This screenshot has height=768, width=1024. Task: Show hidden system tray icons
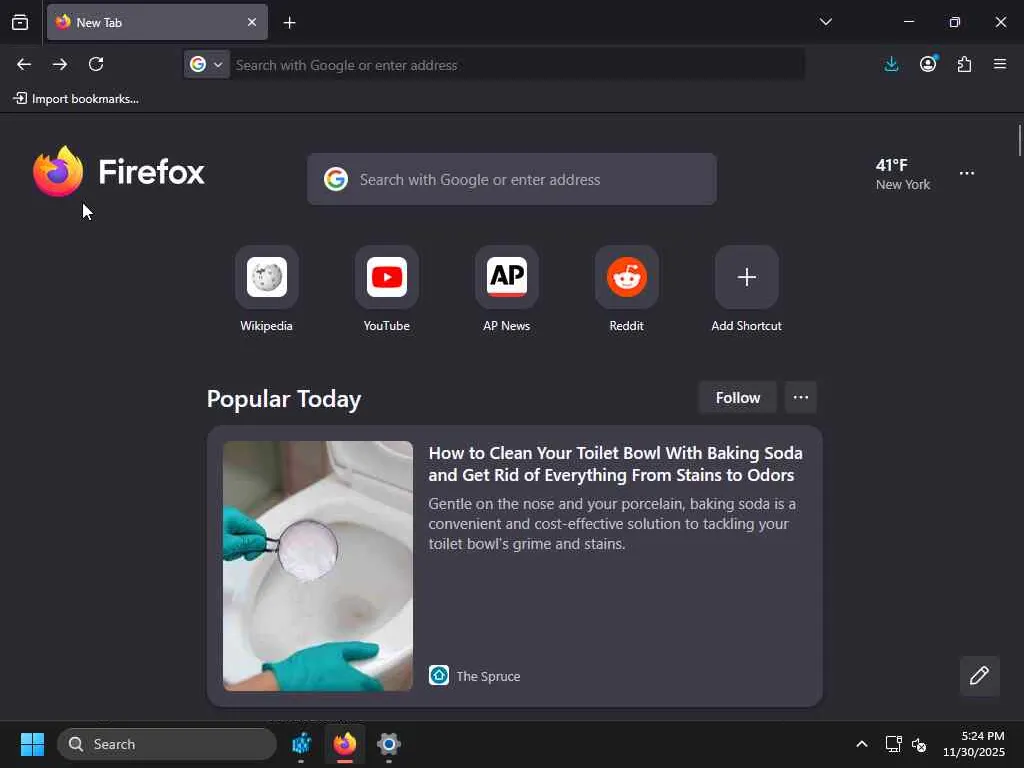click(x=861, y=744)
